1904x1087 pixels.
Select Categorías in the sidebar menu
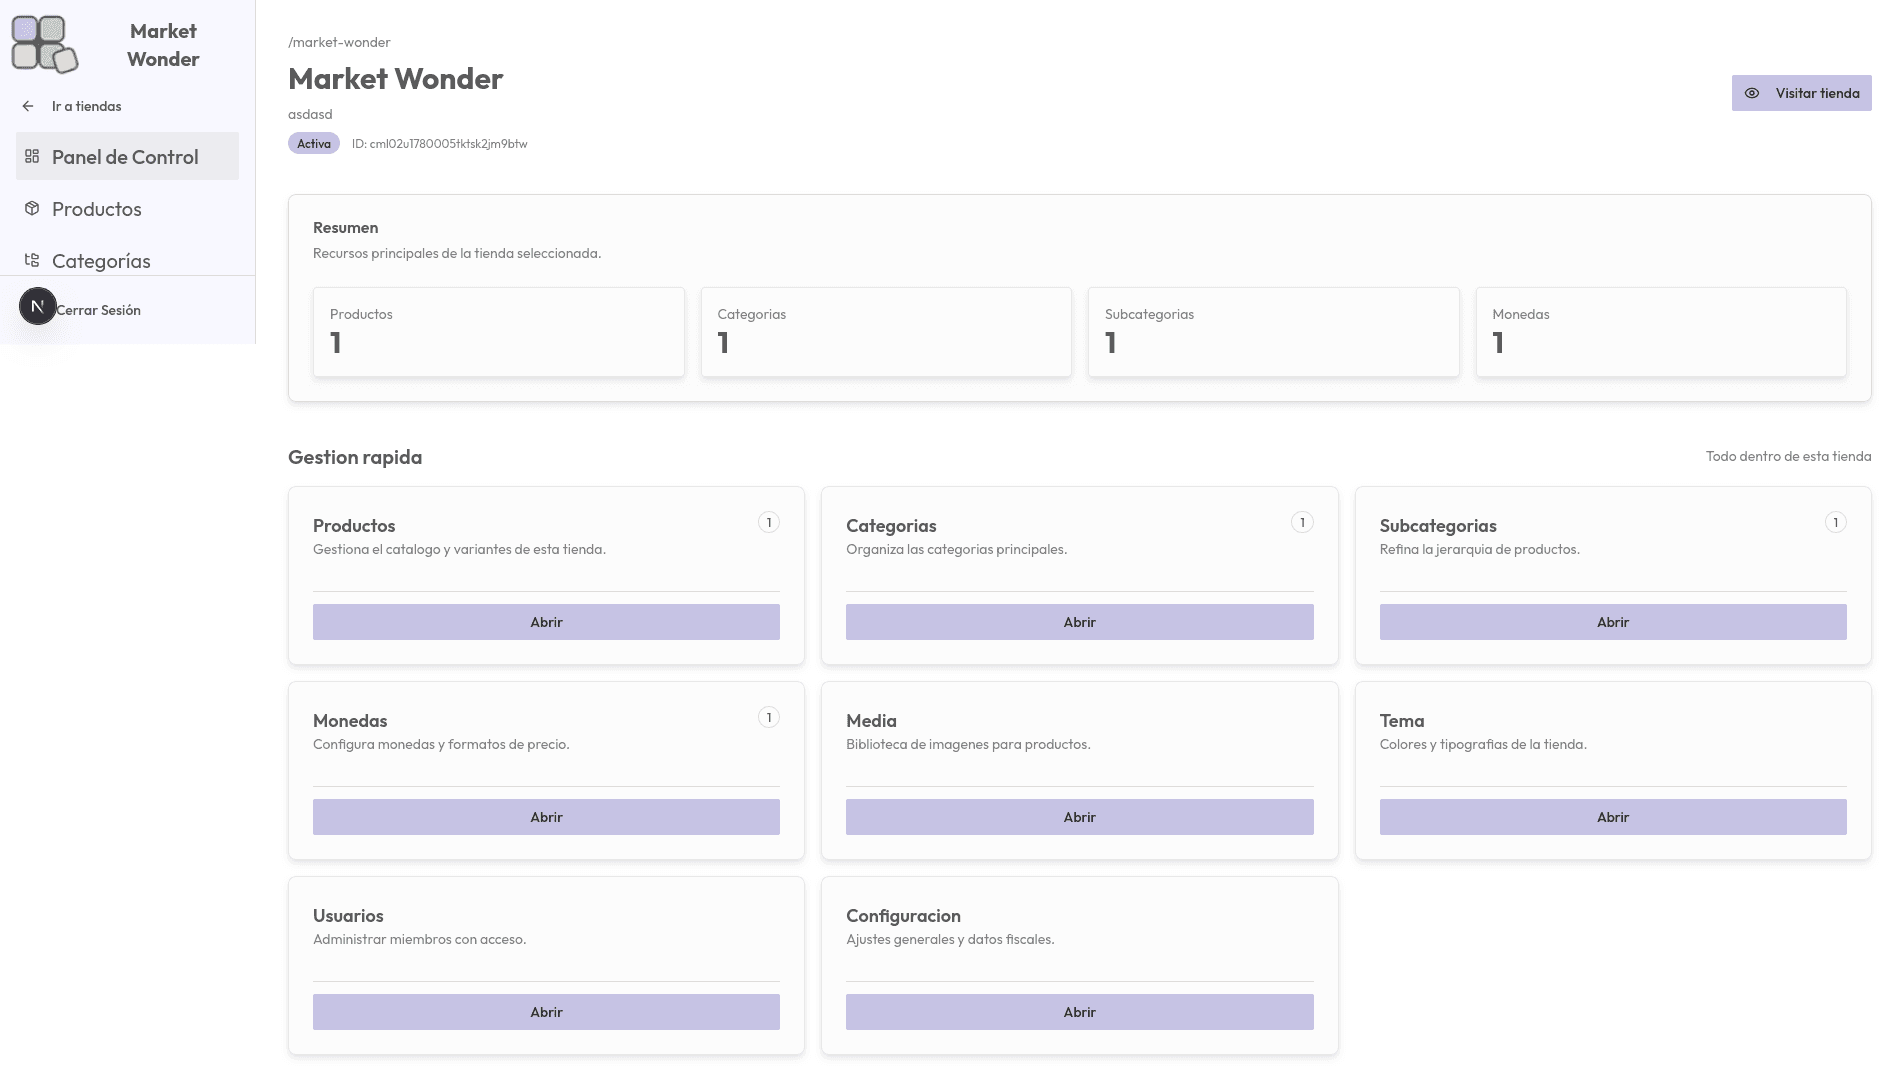(x=101, y=261)
